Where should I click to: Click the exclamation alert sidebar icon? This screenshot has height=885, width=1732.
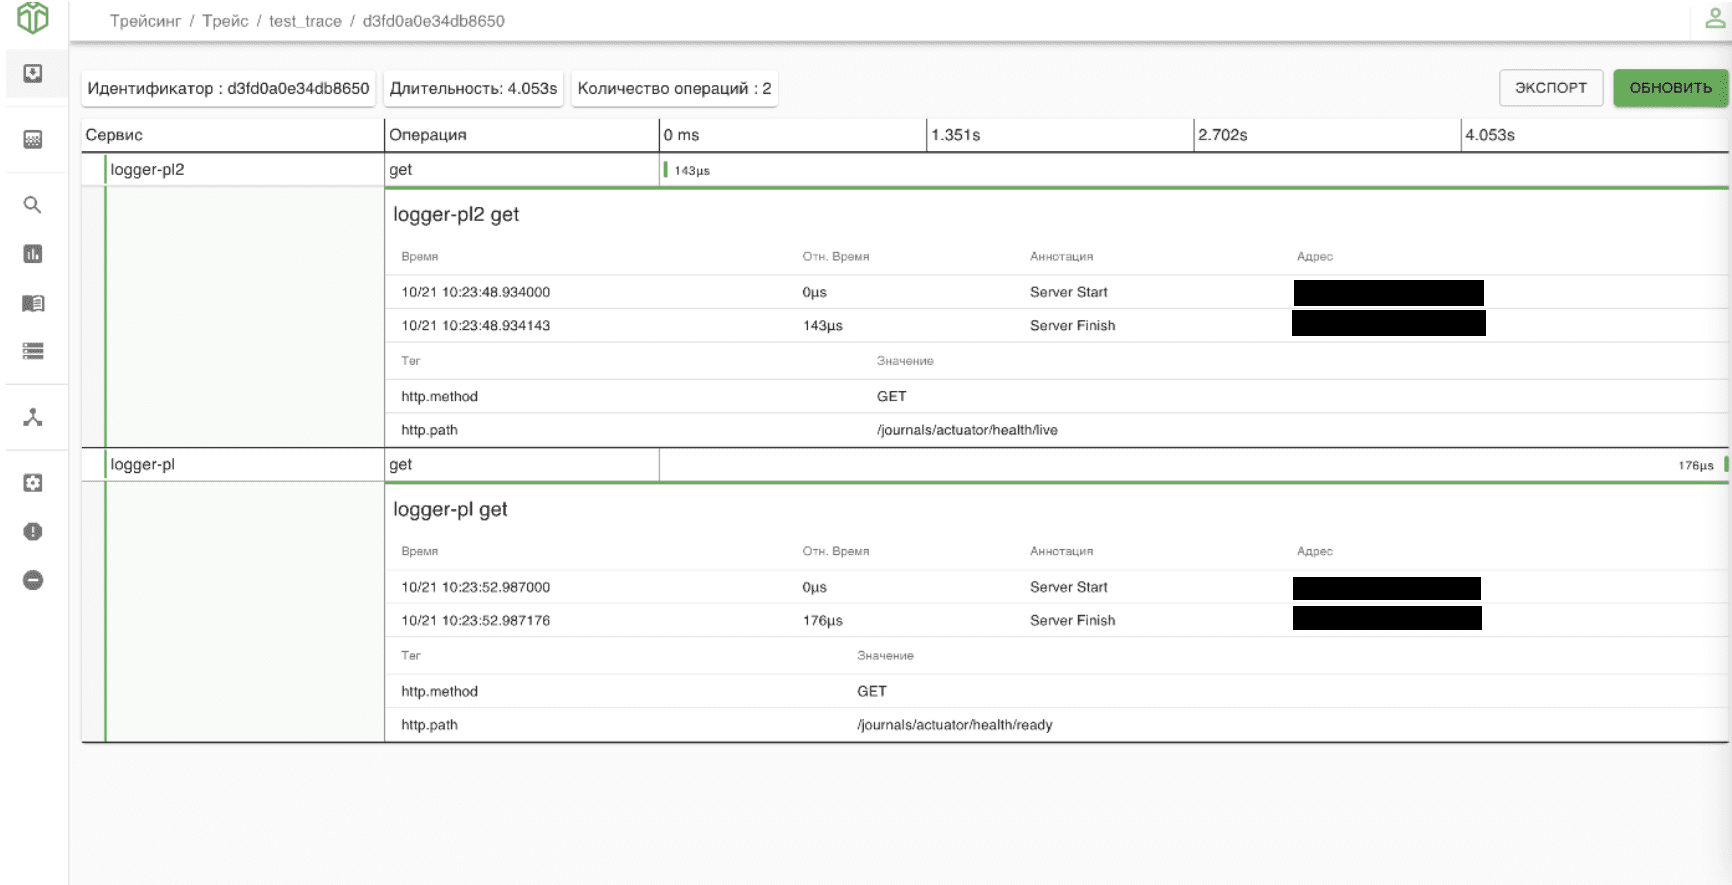click(x=33, y=532)
